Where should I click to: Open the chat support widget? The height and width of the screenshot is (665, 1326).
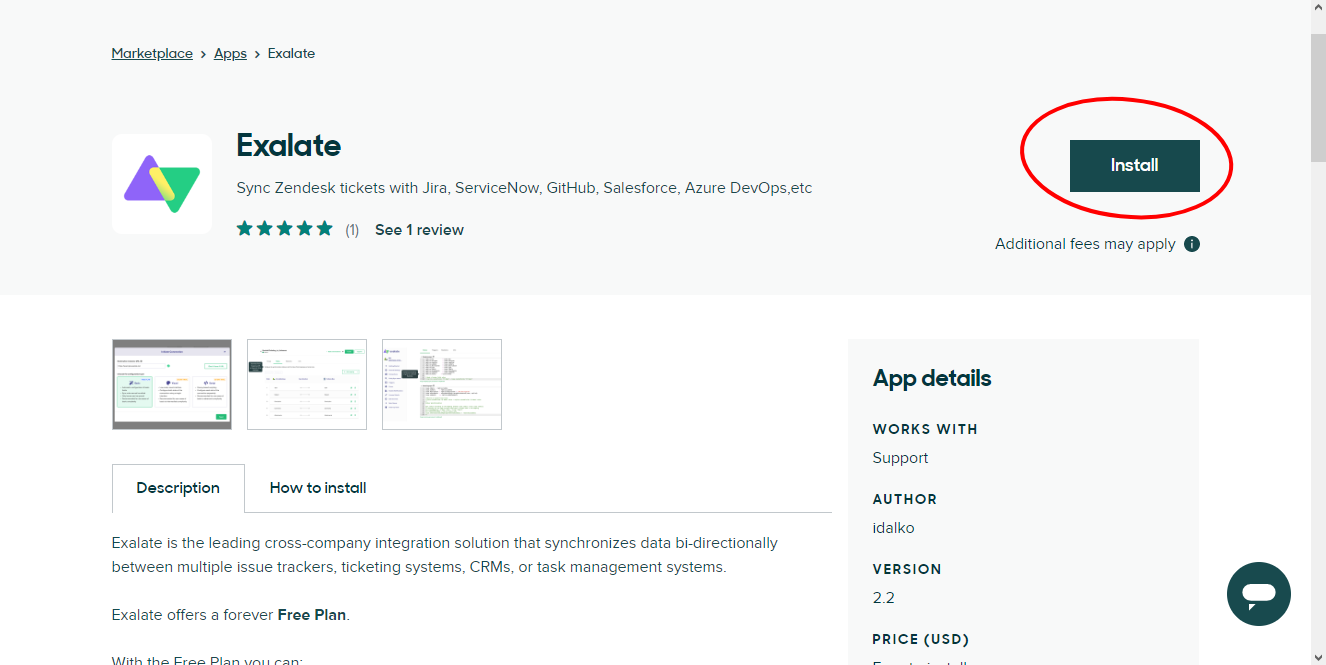(x=1259, y=594)
